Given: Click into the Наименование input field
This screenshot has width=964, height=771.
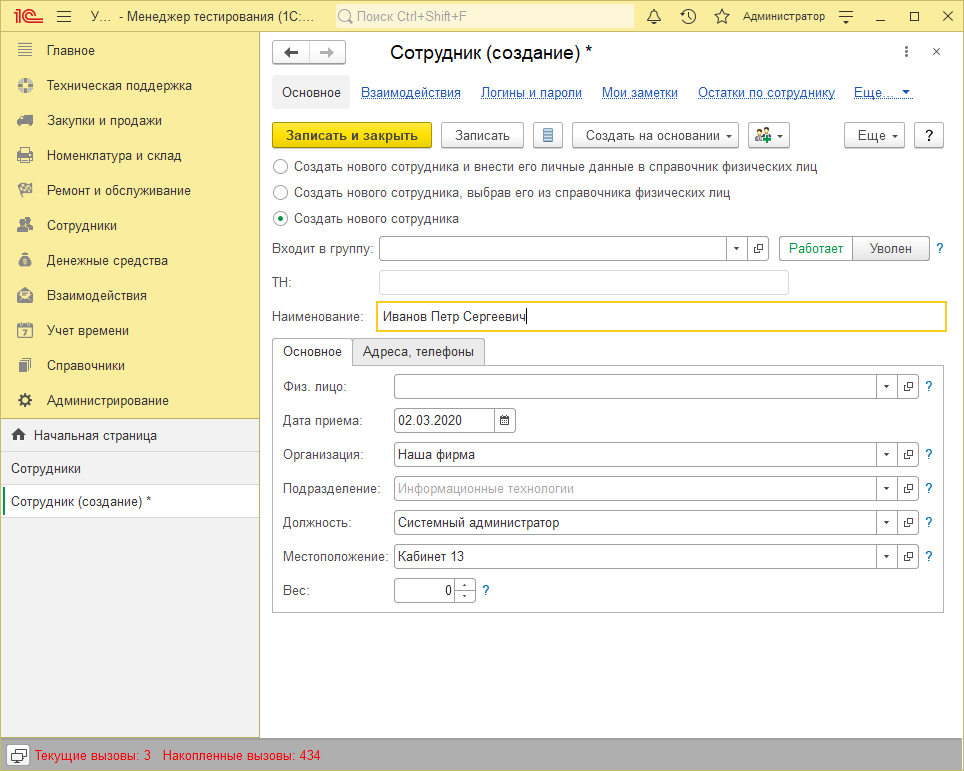Looking at the screenshot, I should coord(660,317).
